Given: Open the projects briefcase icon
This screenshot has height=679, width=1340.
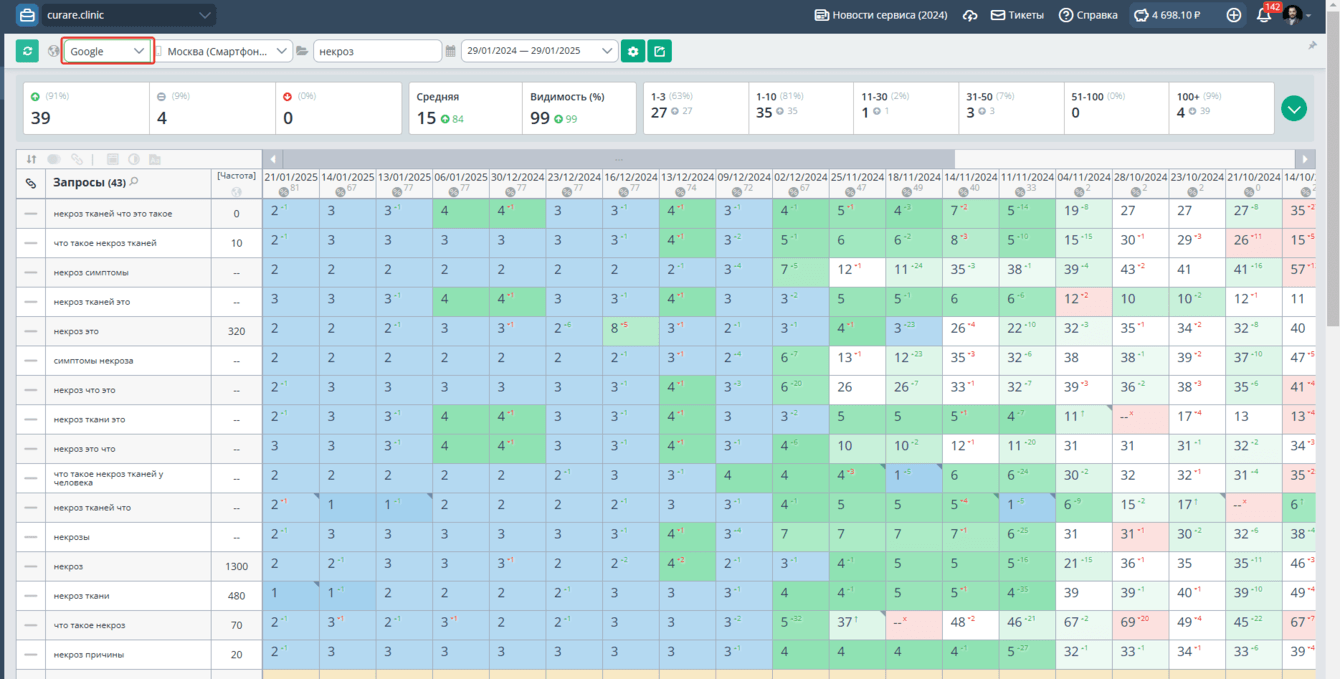Looking at the screenshot, I should (x=27, y=15).
